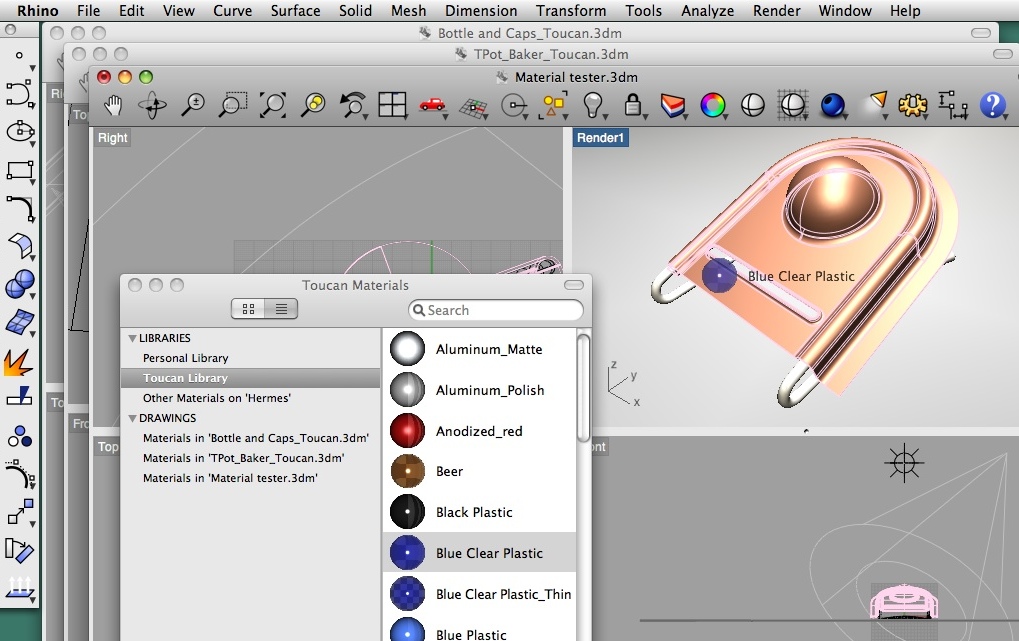Click the blue render sphere icon
The height and width of the screenshot is (641, 1019).
(x=832, y=104)
